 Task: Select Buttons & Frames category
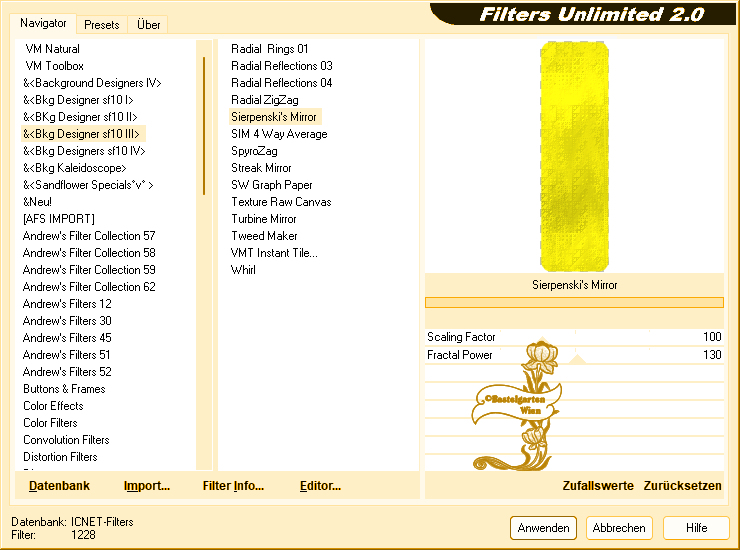click(x=64, y=389)
